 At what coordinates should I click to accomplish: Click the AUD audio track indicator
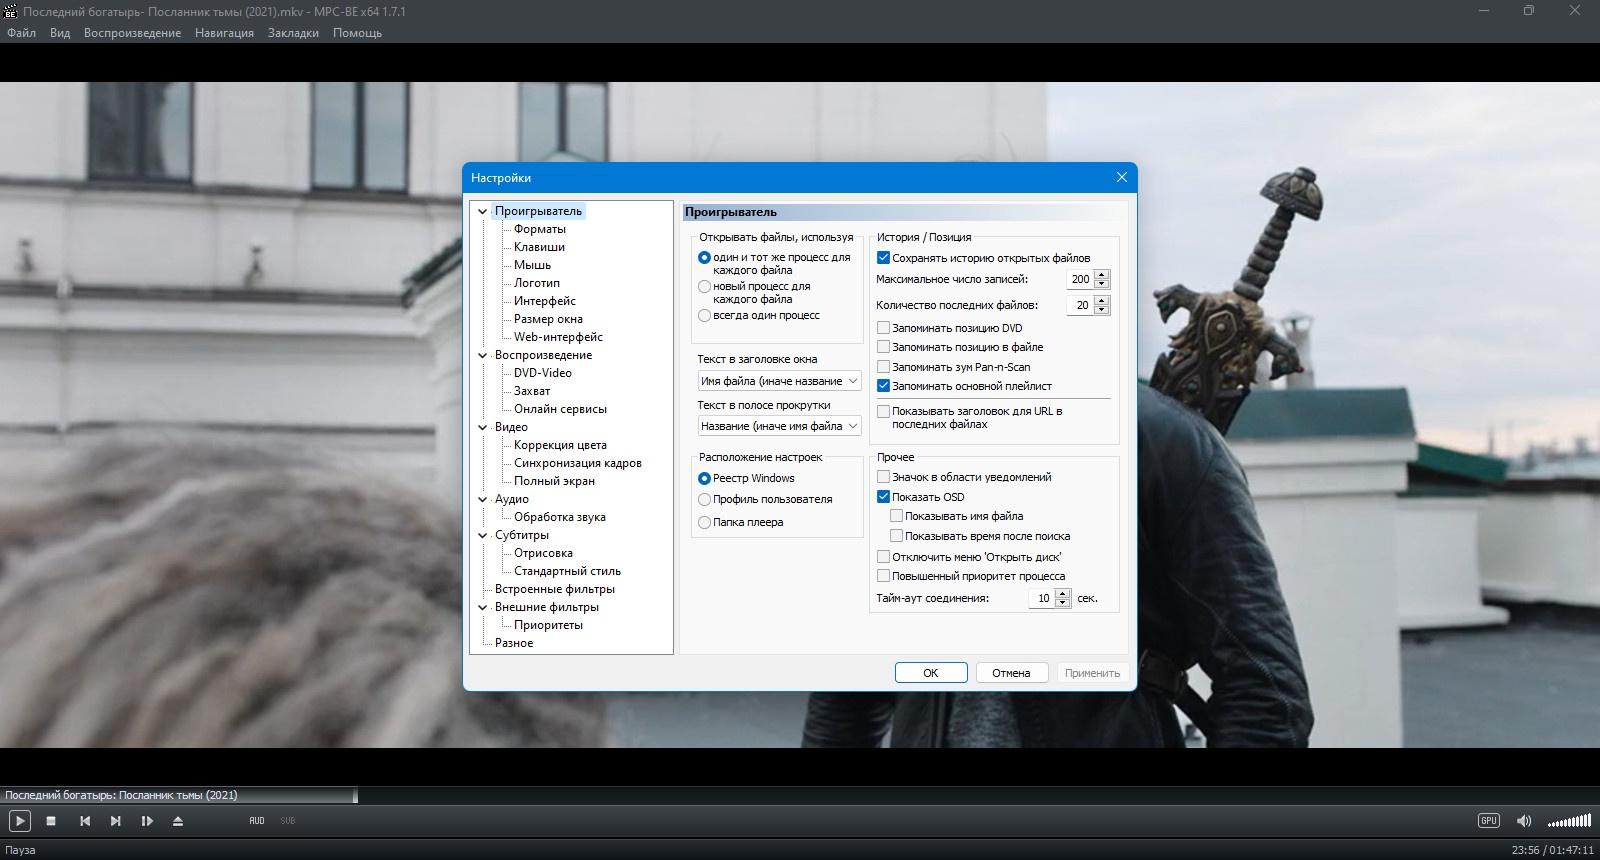[257, 821]
